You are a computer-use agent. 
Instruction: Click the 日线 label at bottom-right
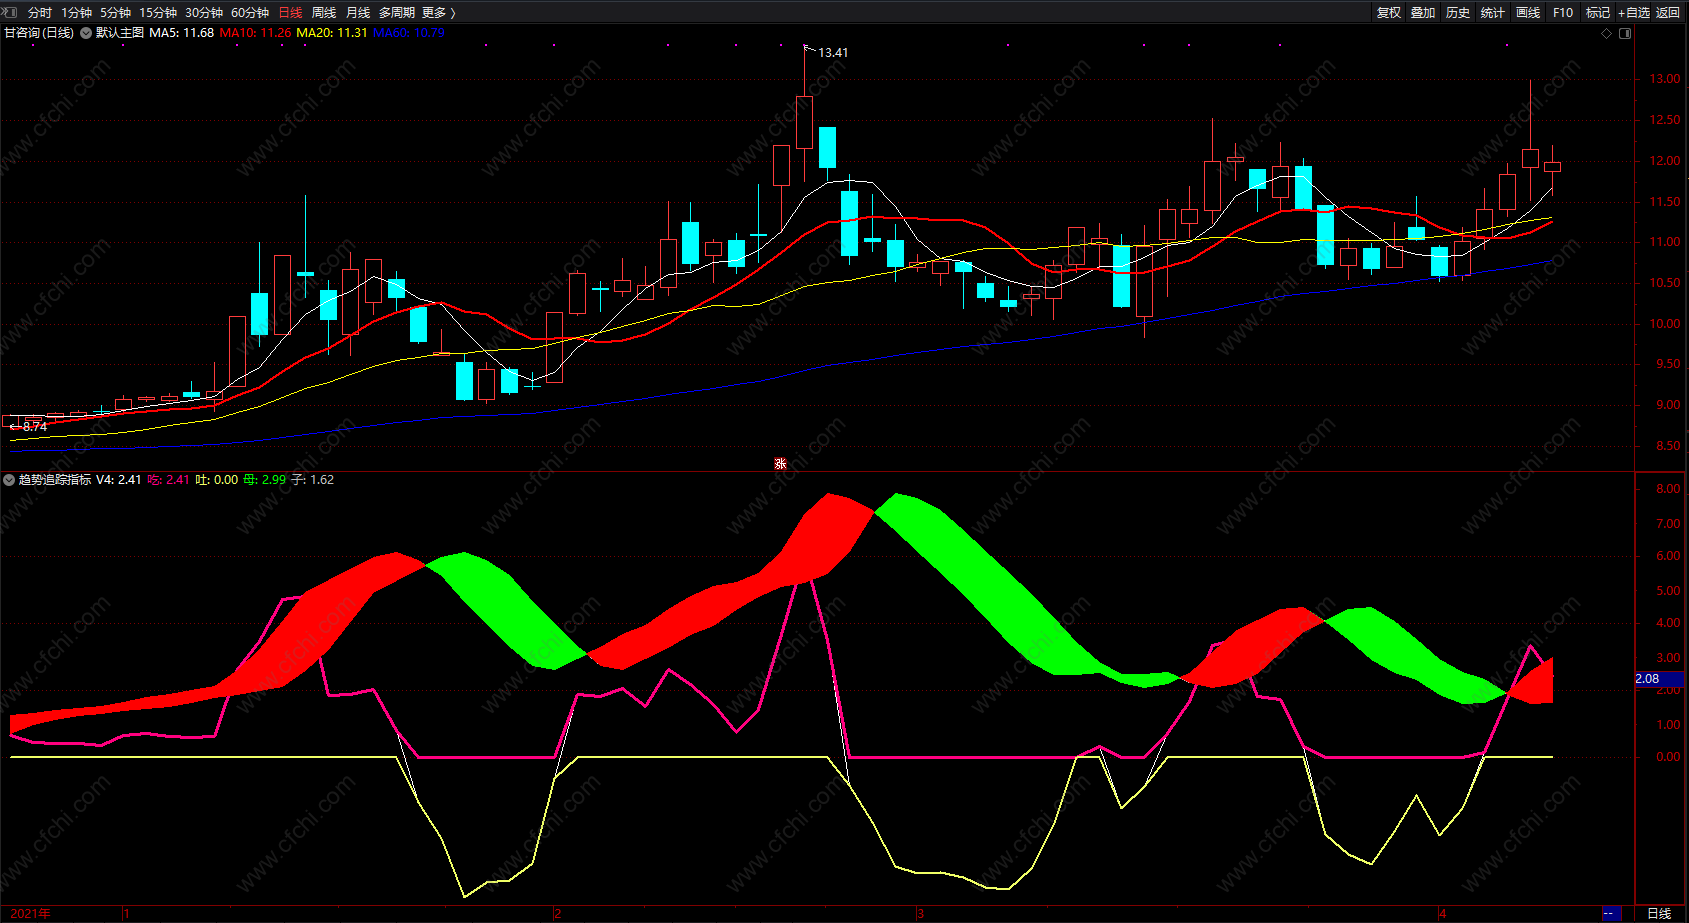click(1659, 914)
